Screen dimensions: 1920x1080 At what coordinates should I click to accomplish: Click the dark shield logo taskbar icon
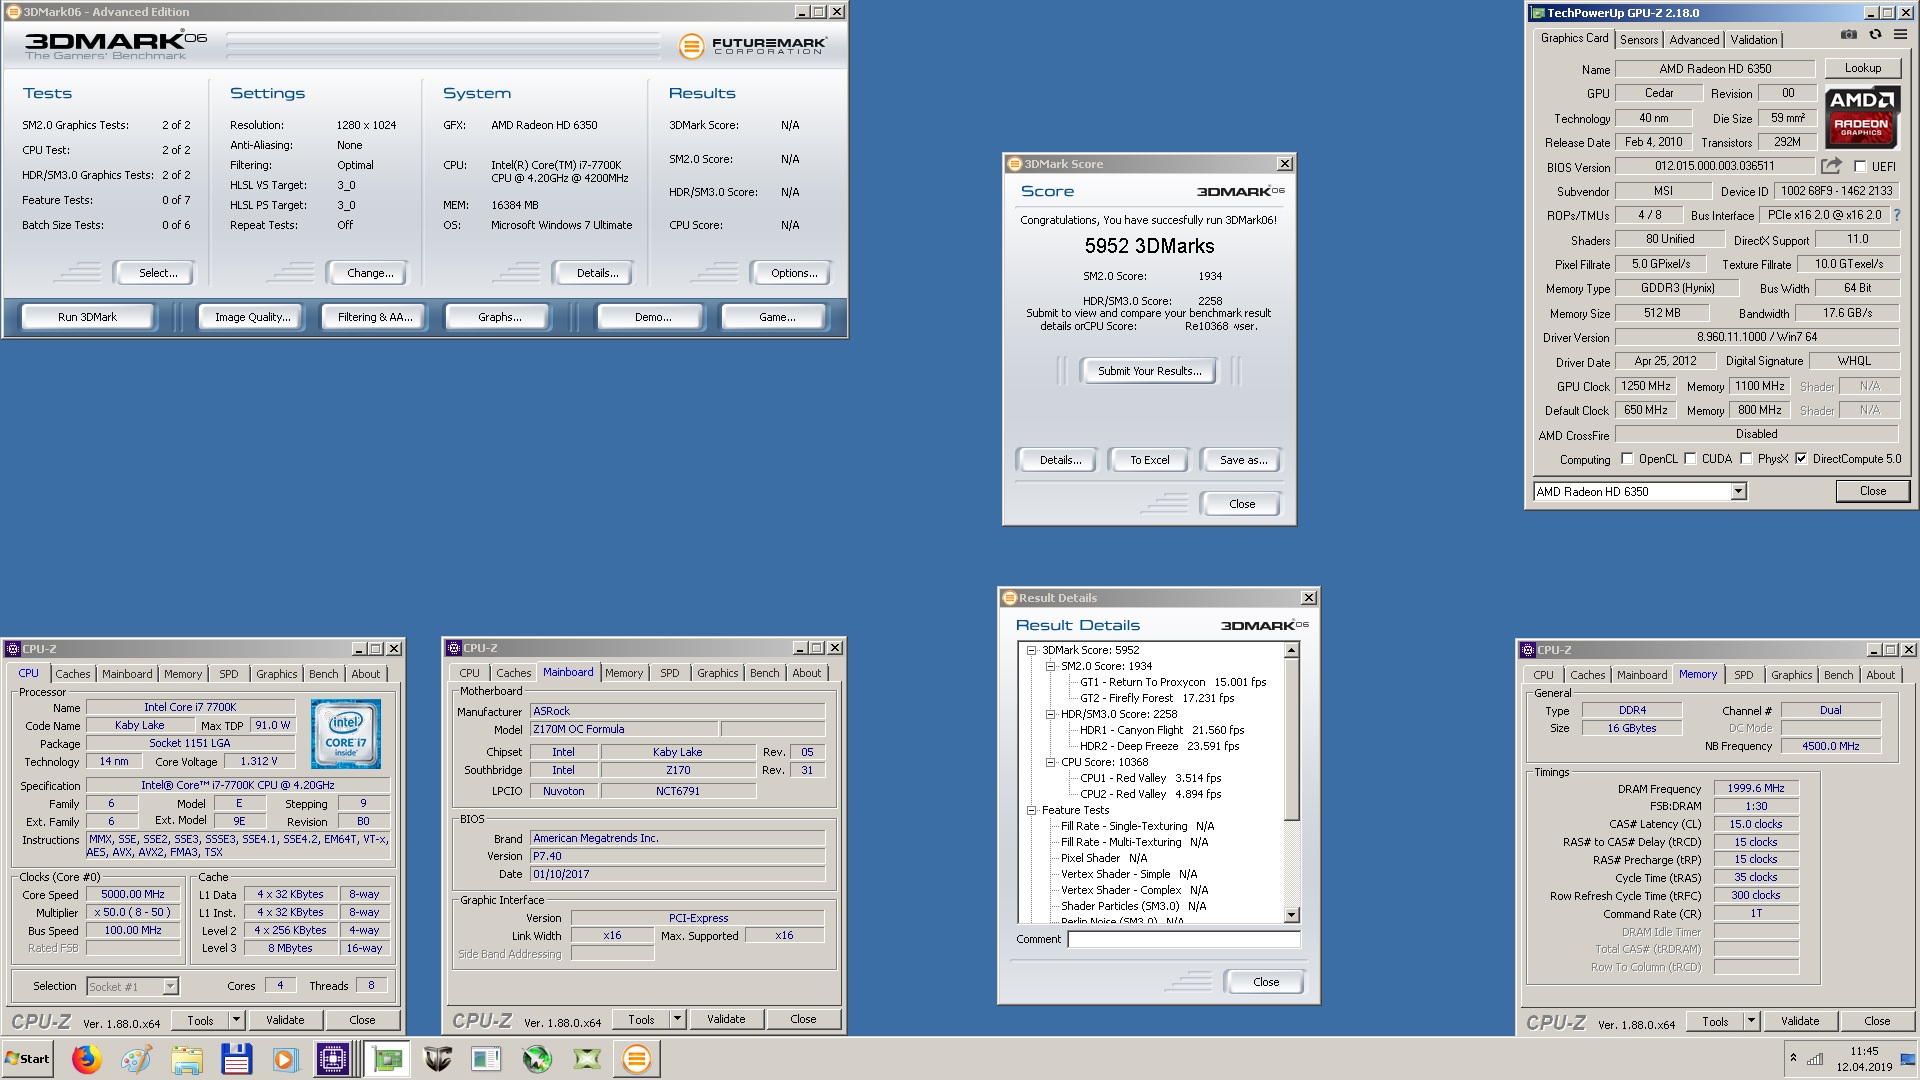437,1059
